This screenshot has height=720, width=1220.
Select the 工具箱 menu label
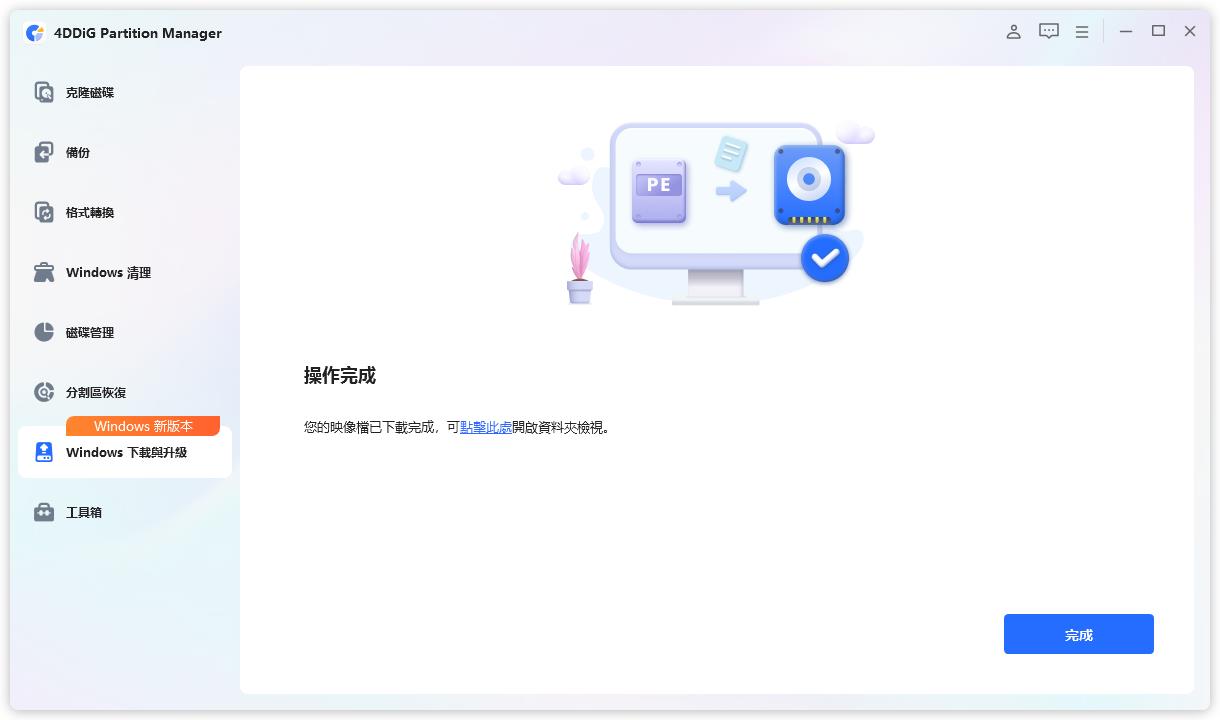[84, 512]
